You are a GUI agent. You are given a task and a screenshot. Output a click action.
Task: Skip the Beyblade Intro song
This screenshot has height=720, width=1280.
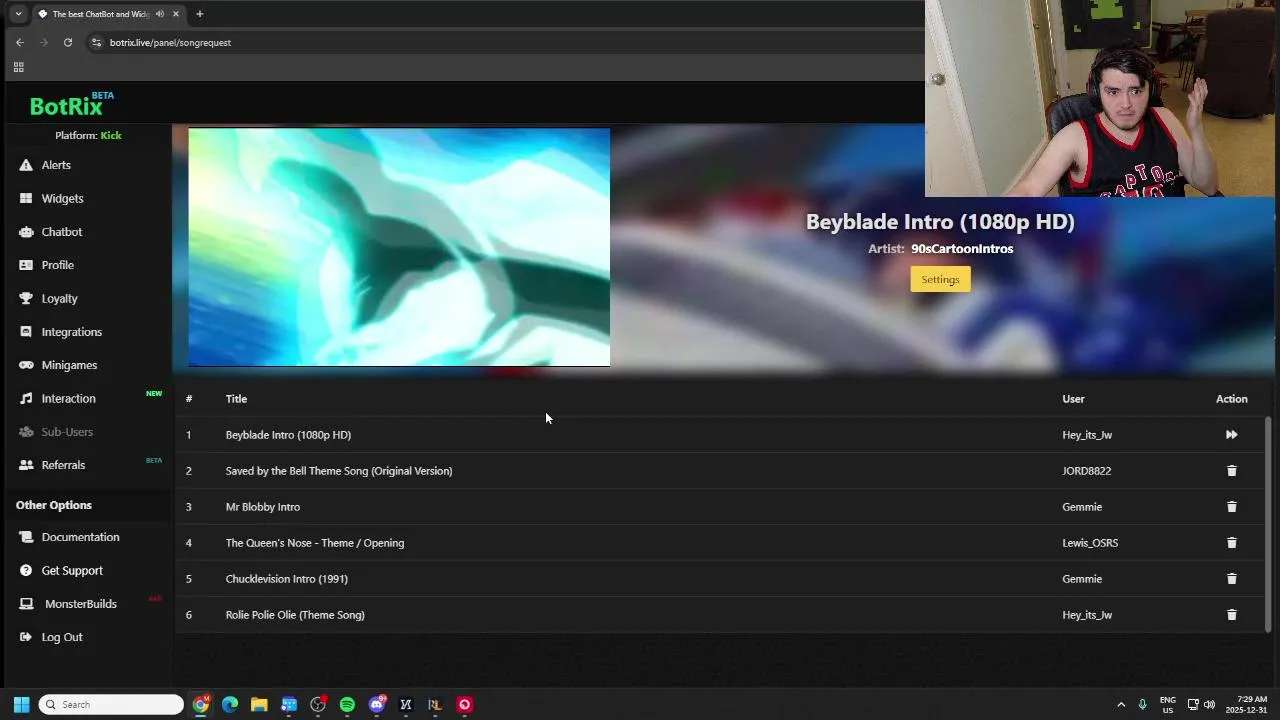1231,435
